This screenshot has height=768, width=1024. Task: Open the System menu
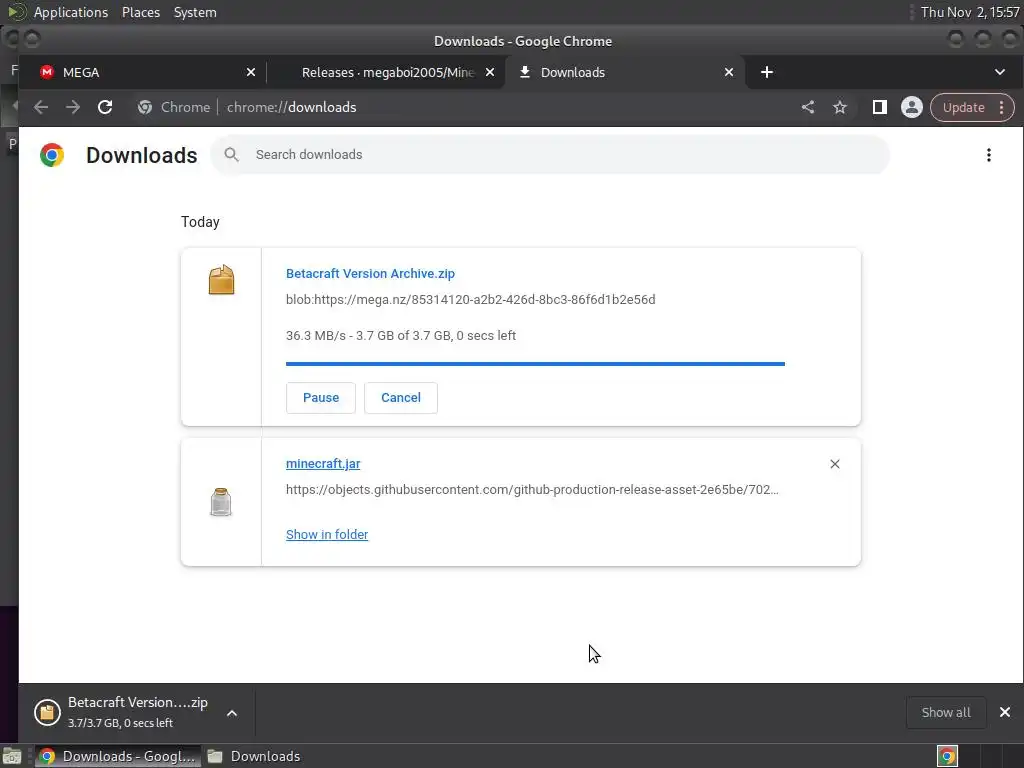point(195,12)
